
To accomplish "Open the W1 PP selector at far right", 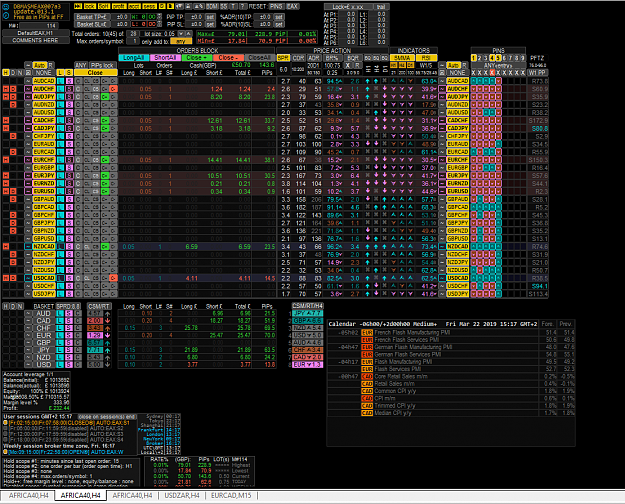I will (x=537, y=73).
